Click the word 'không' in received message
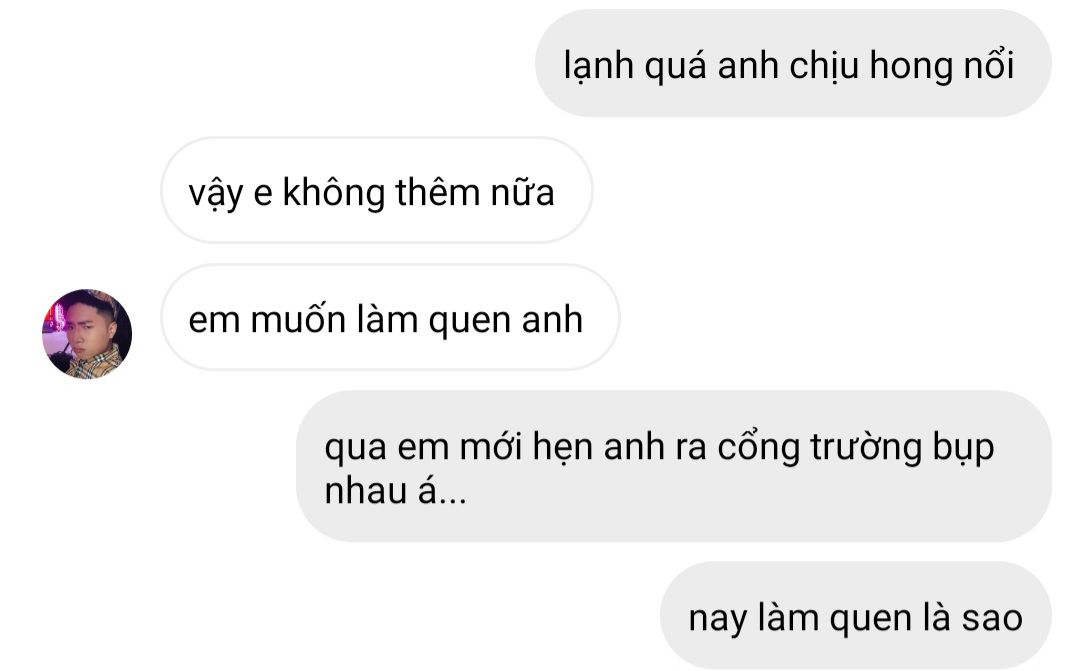 [x=334, y=194]
